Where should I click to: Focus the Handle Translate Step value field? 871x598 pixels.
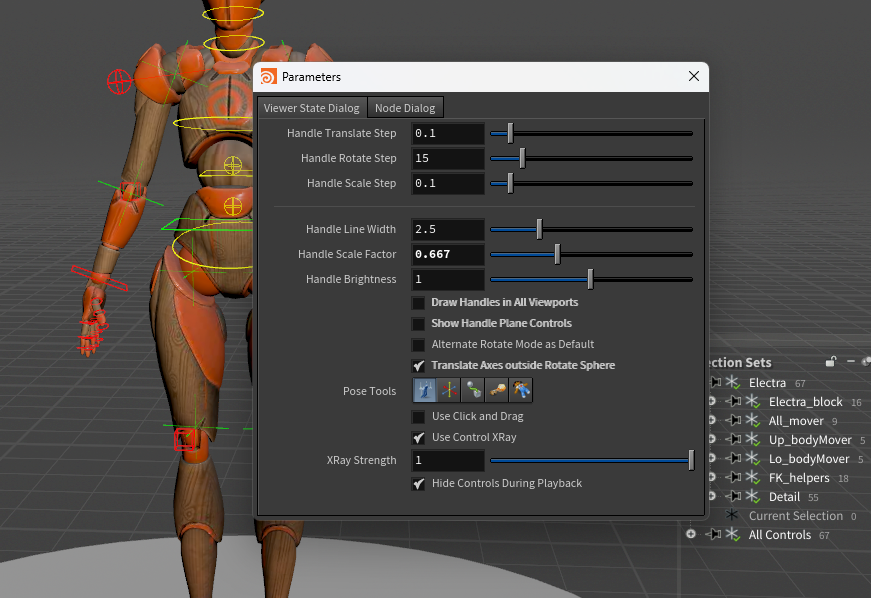[x=448, y=133]
